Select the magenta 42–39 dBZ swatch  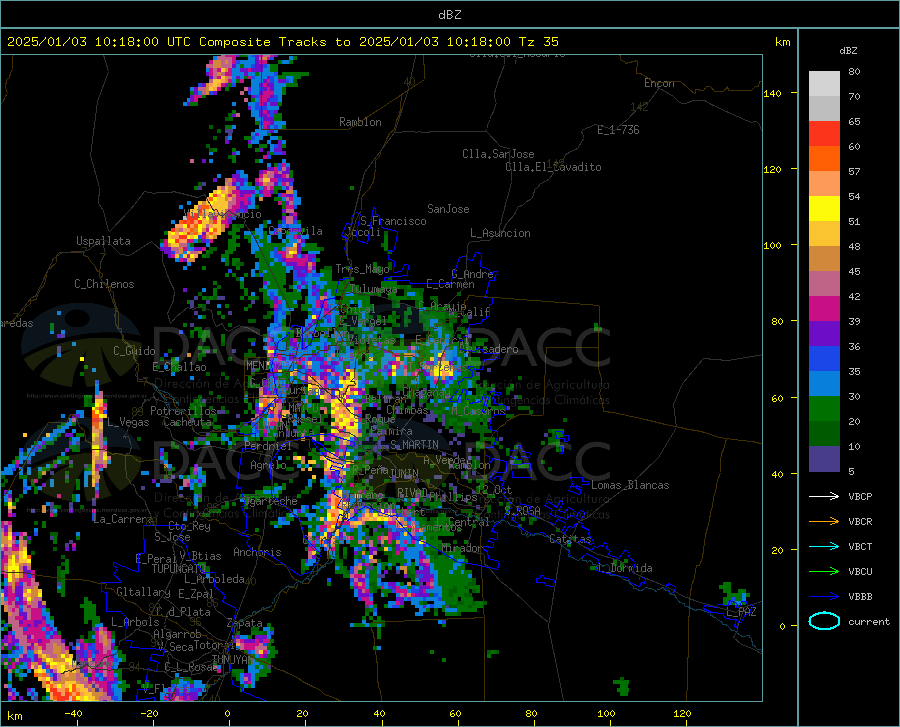tap(824, 309)
